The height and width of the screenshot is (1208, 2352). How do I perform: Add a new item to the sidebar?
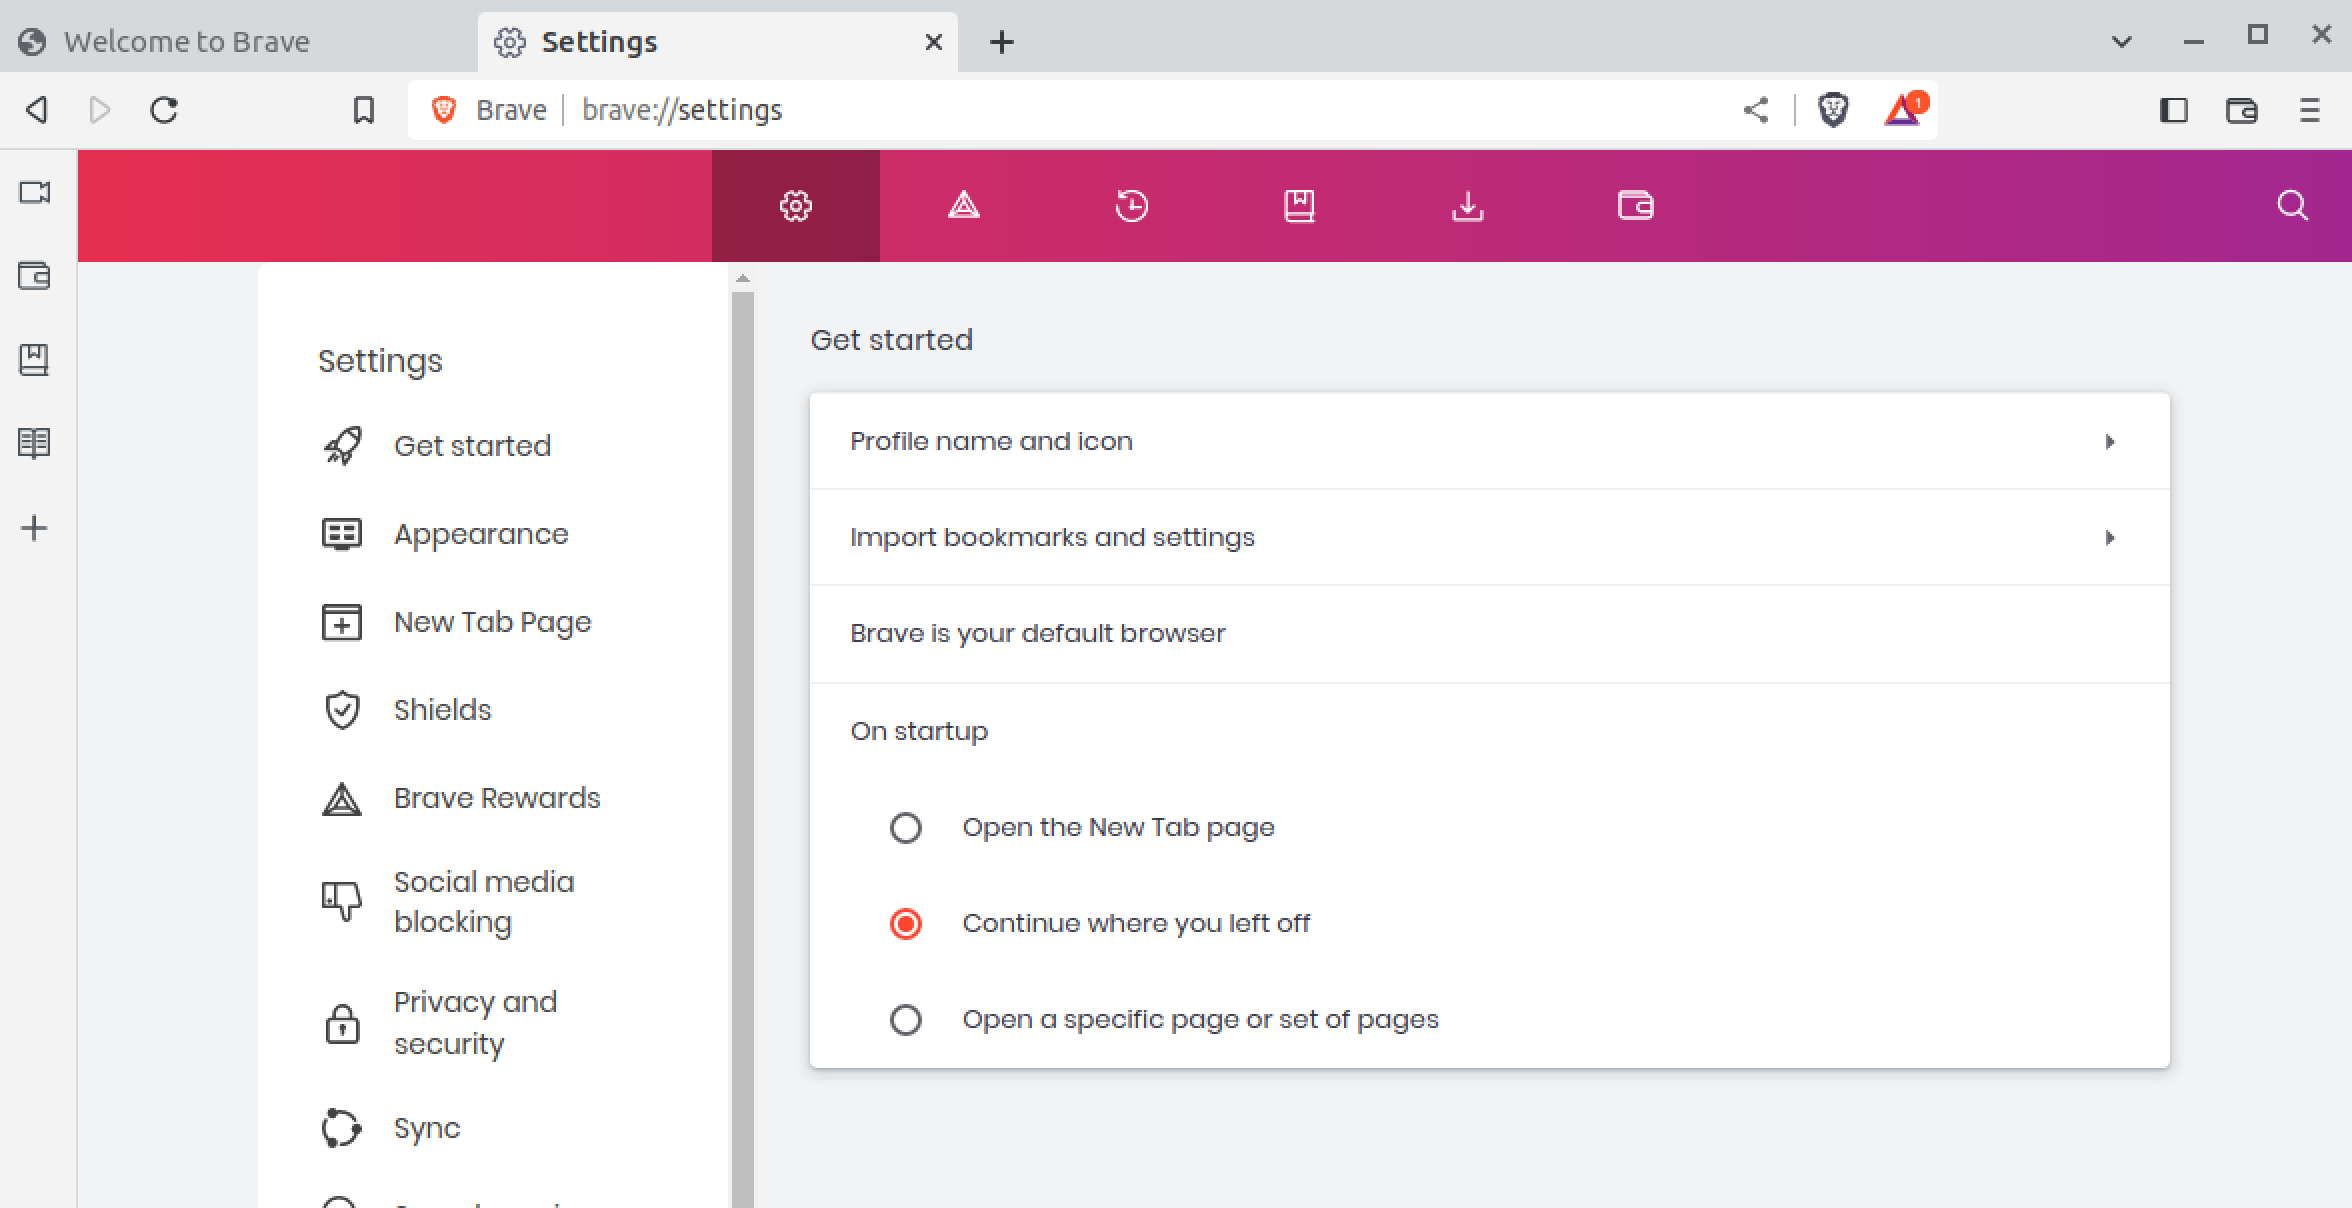click(x=35, y=528)
